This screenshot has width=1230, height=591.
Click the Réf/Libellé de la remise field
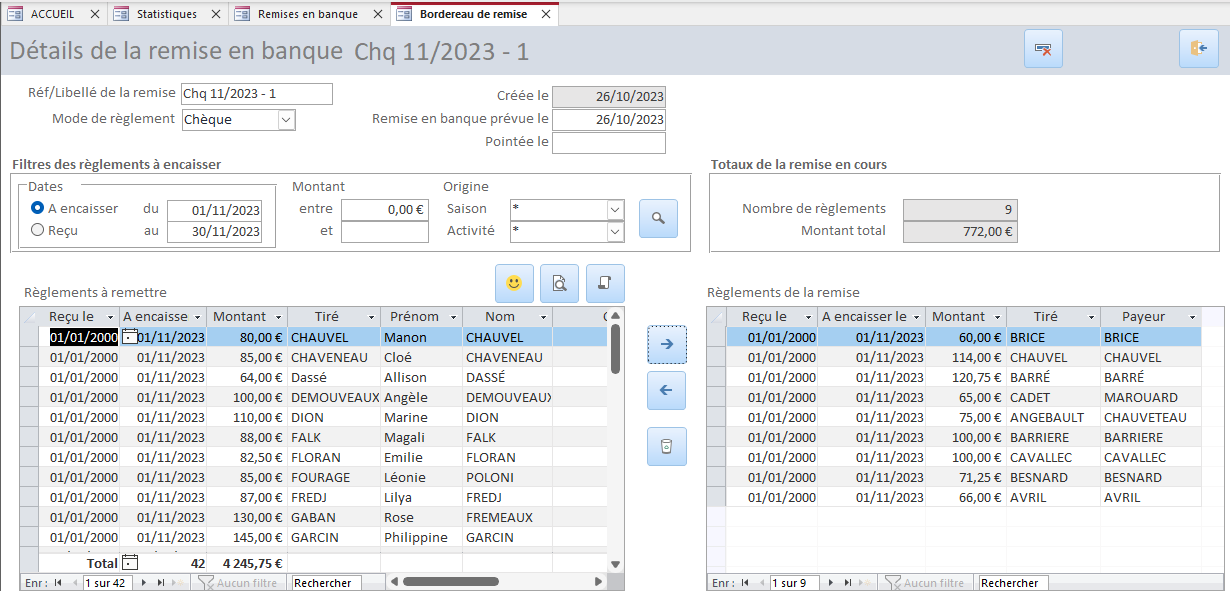(257, 94)
